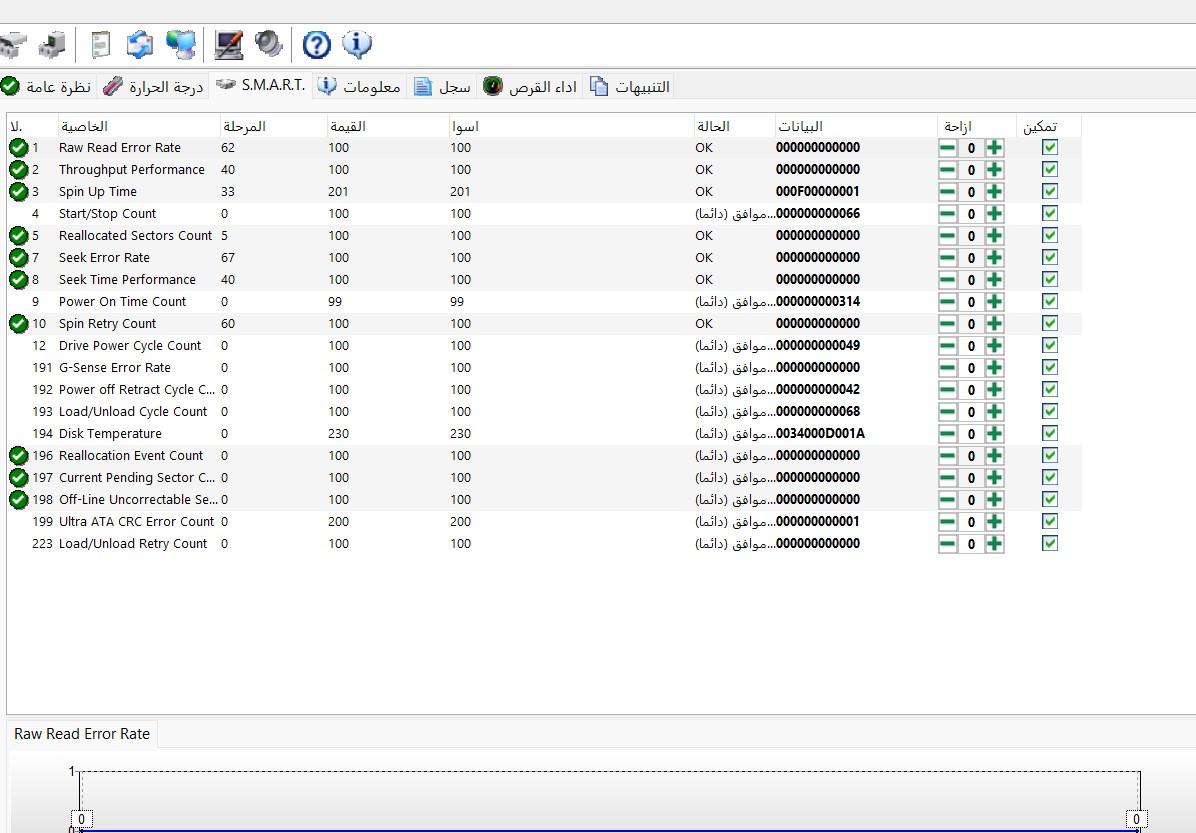Image resolution: width=1196 pixels, height=833 pixels.
Task: Click green check icon of Spin Up Time
Action: [18, 191]
